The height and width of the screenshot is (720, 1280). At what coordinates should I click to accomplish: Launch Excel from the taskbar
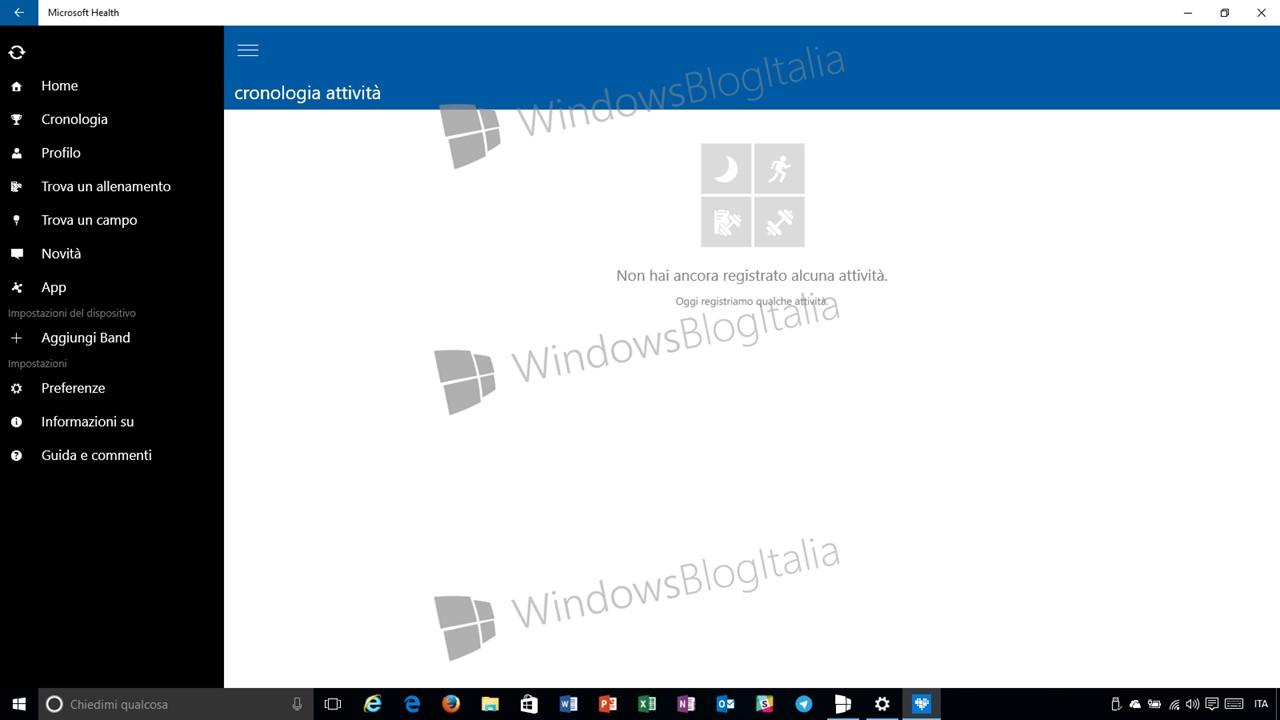point(646,704)
